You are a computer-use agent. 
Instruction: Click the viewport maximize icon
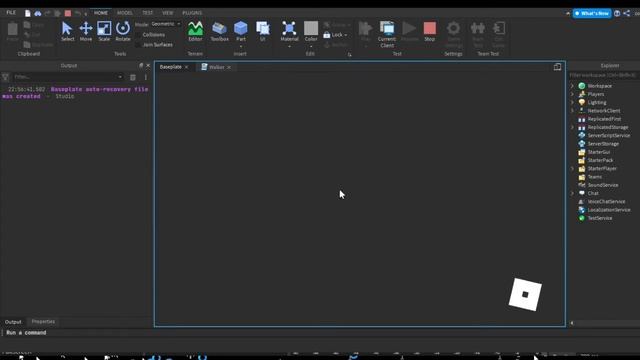[557, 67]
